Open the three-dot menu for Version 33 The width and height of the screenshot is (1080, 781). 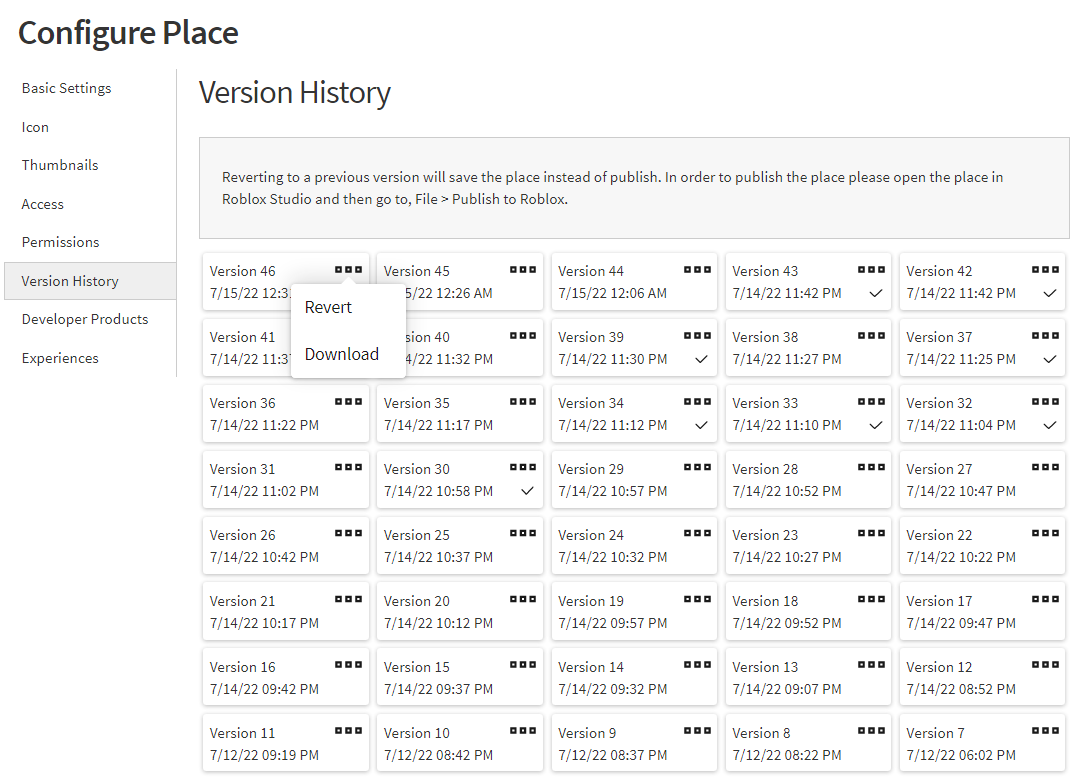point(871,401)
